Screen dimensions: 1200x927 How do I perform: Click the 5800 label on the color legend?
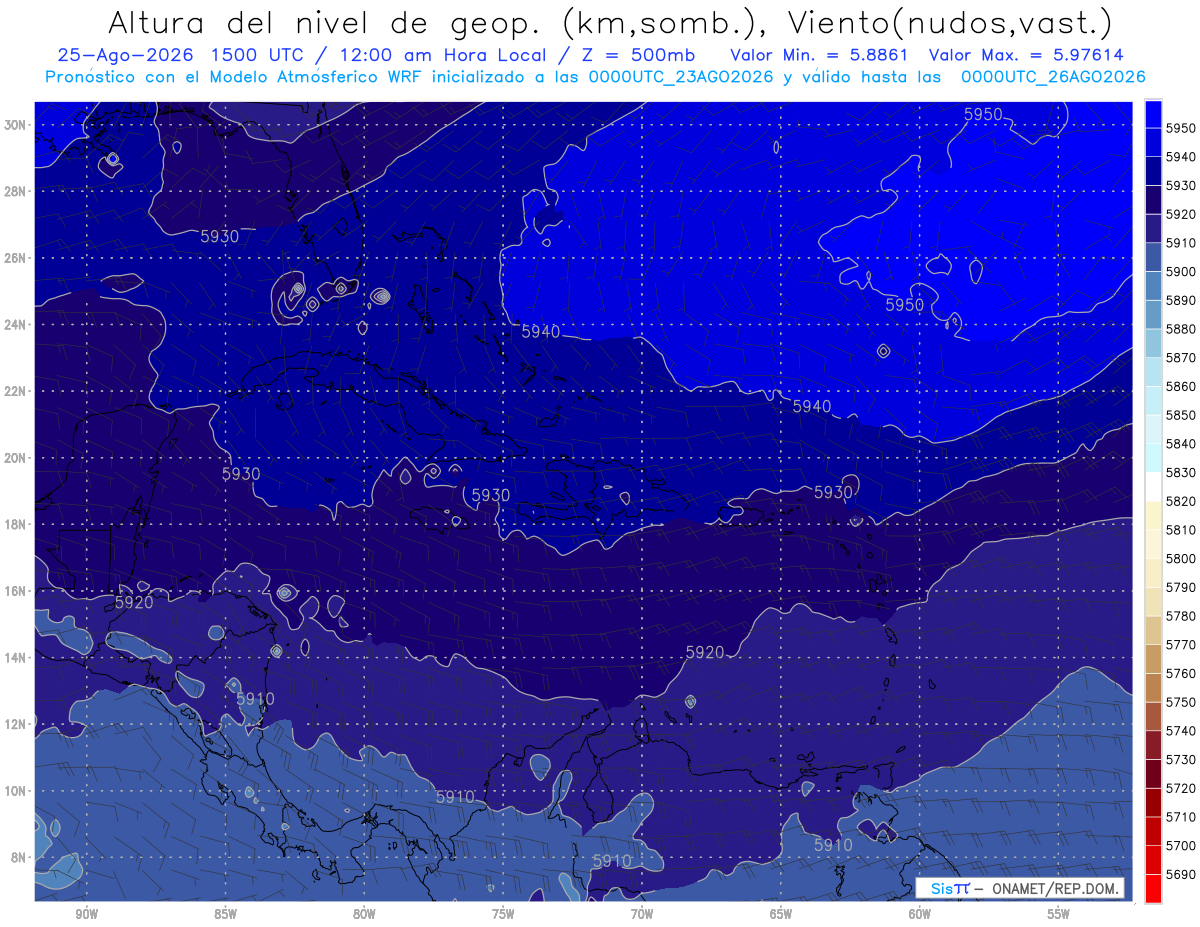1181,558
